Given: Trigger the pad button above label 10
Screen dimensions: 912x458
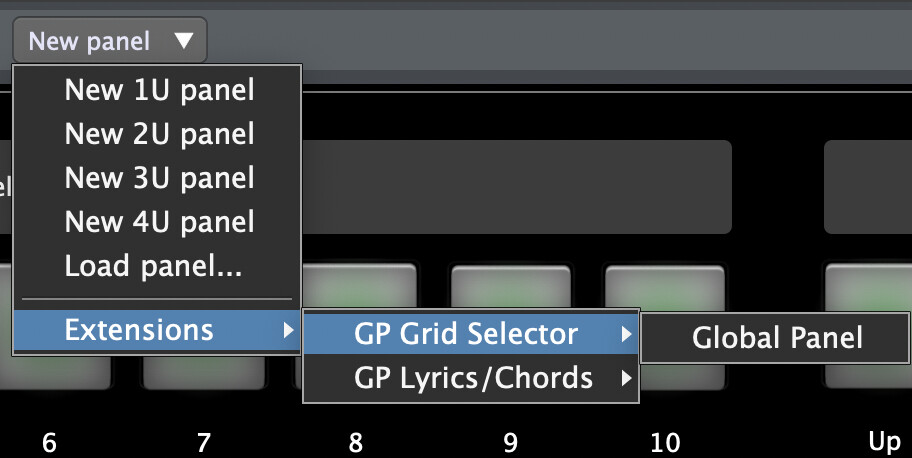Looking at the screenshot, I should coord(664,285).
